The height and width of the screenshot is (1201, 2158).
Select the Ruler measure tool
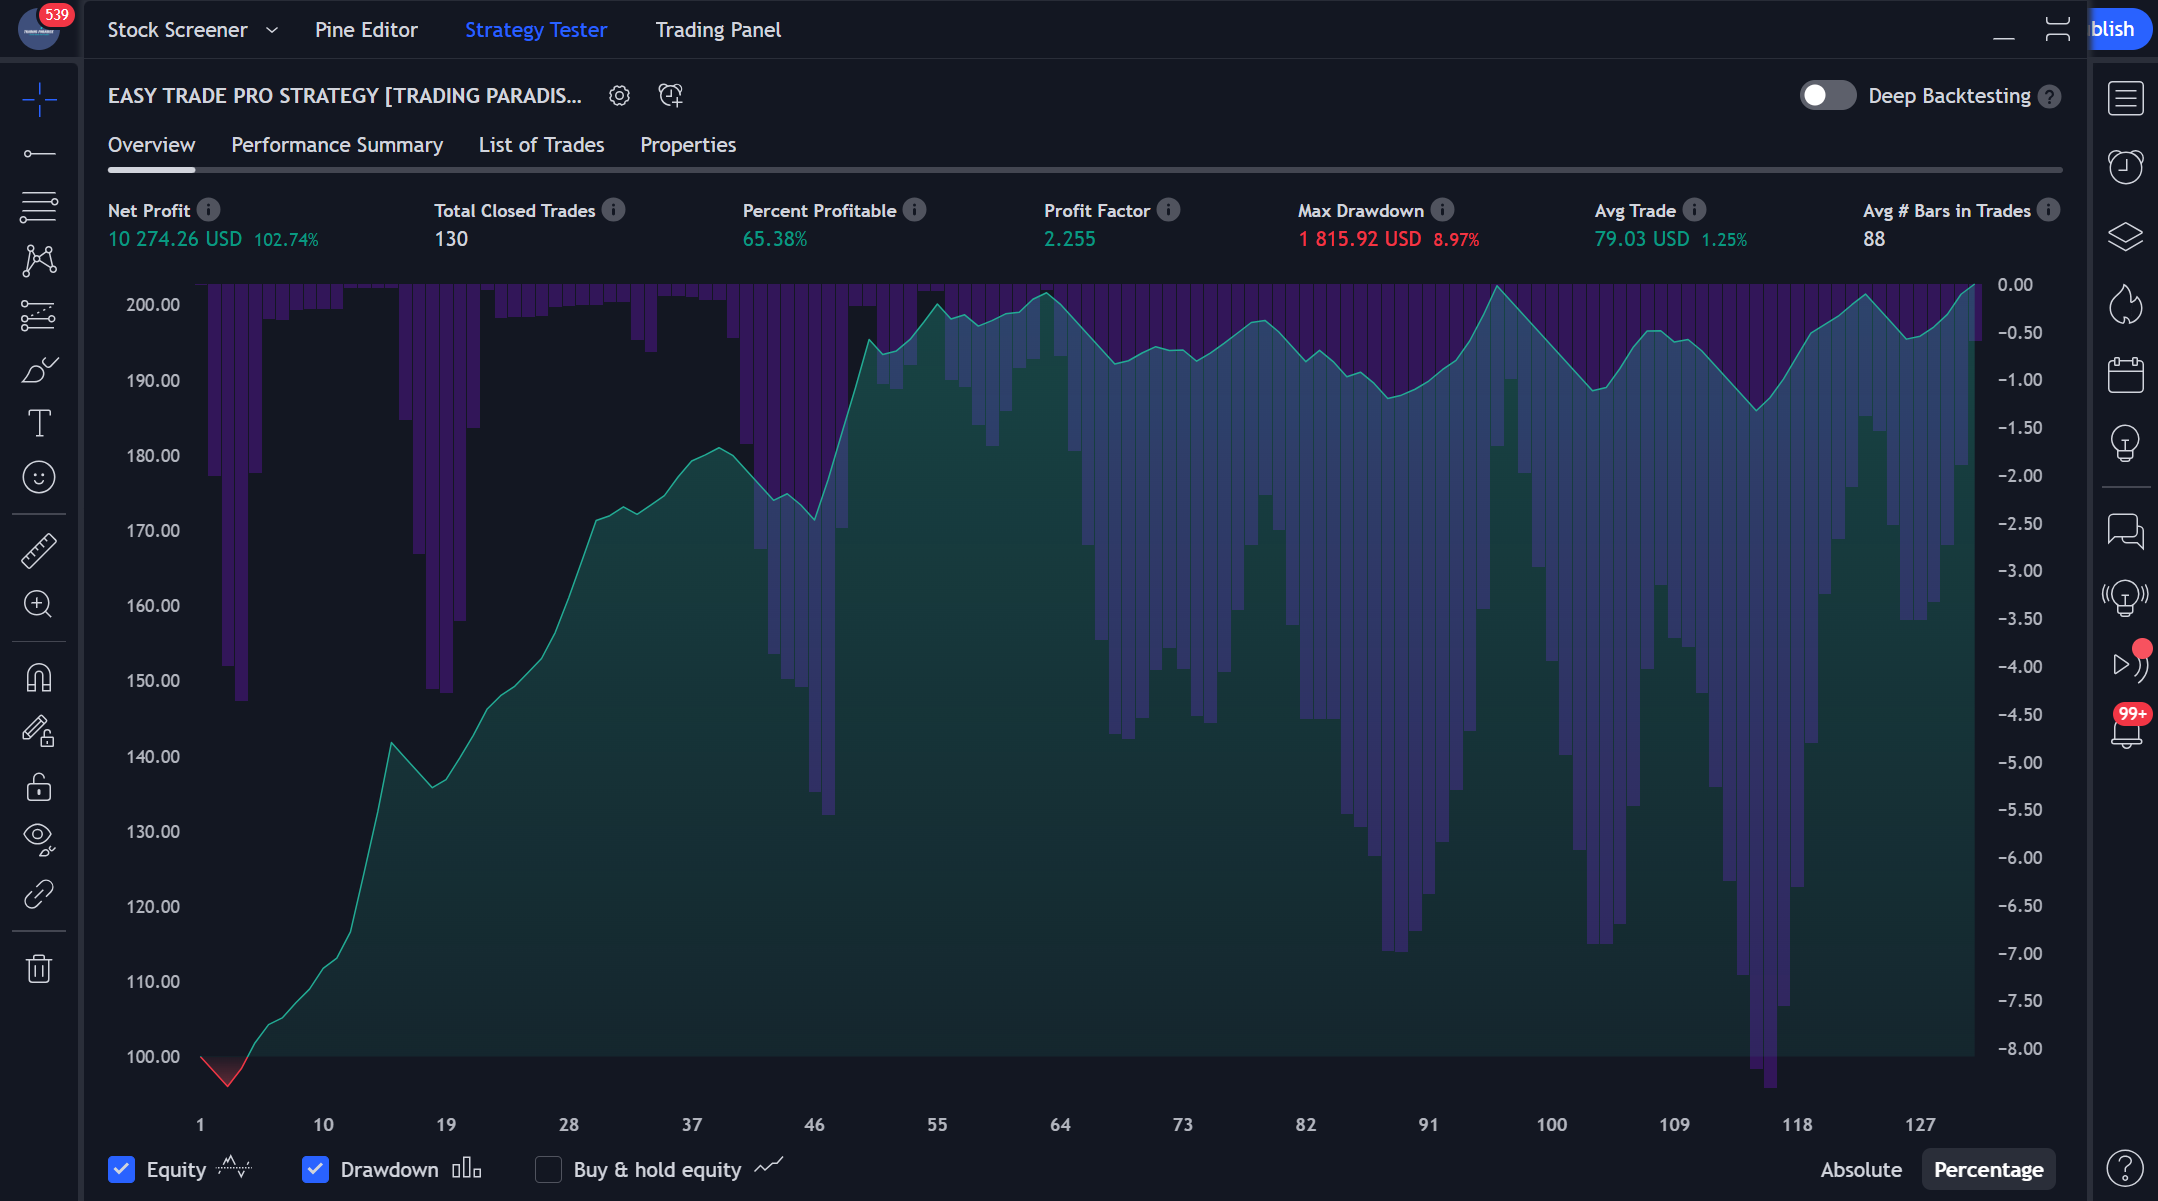coord(39,551)
